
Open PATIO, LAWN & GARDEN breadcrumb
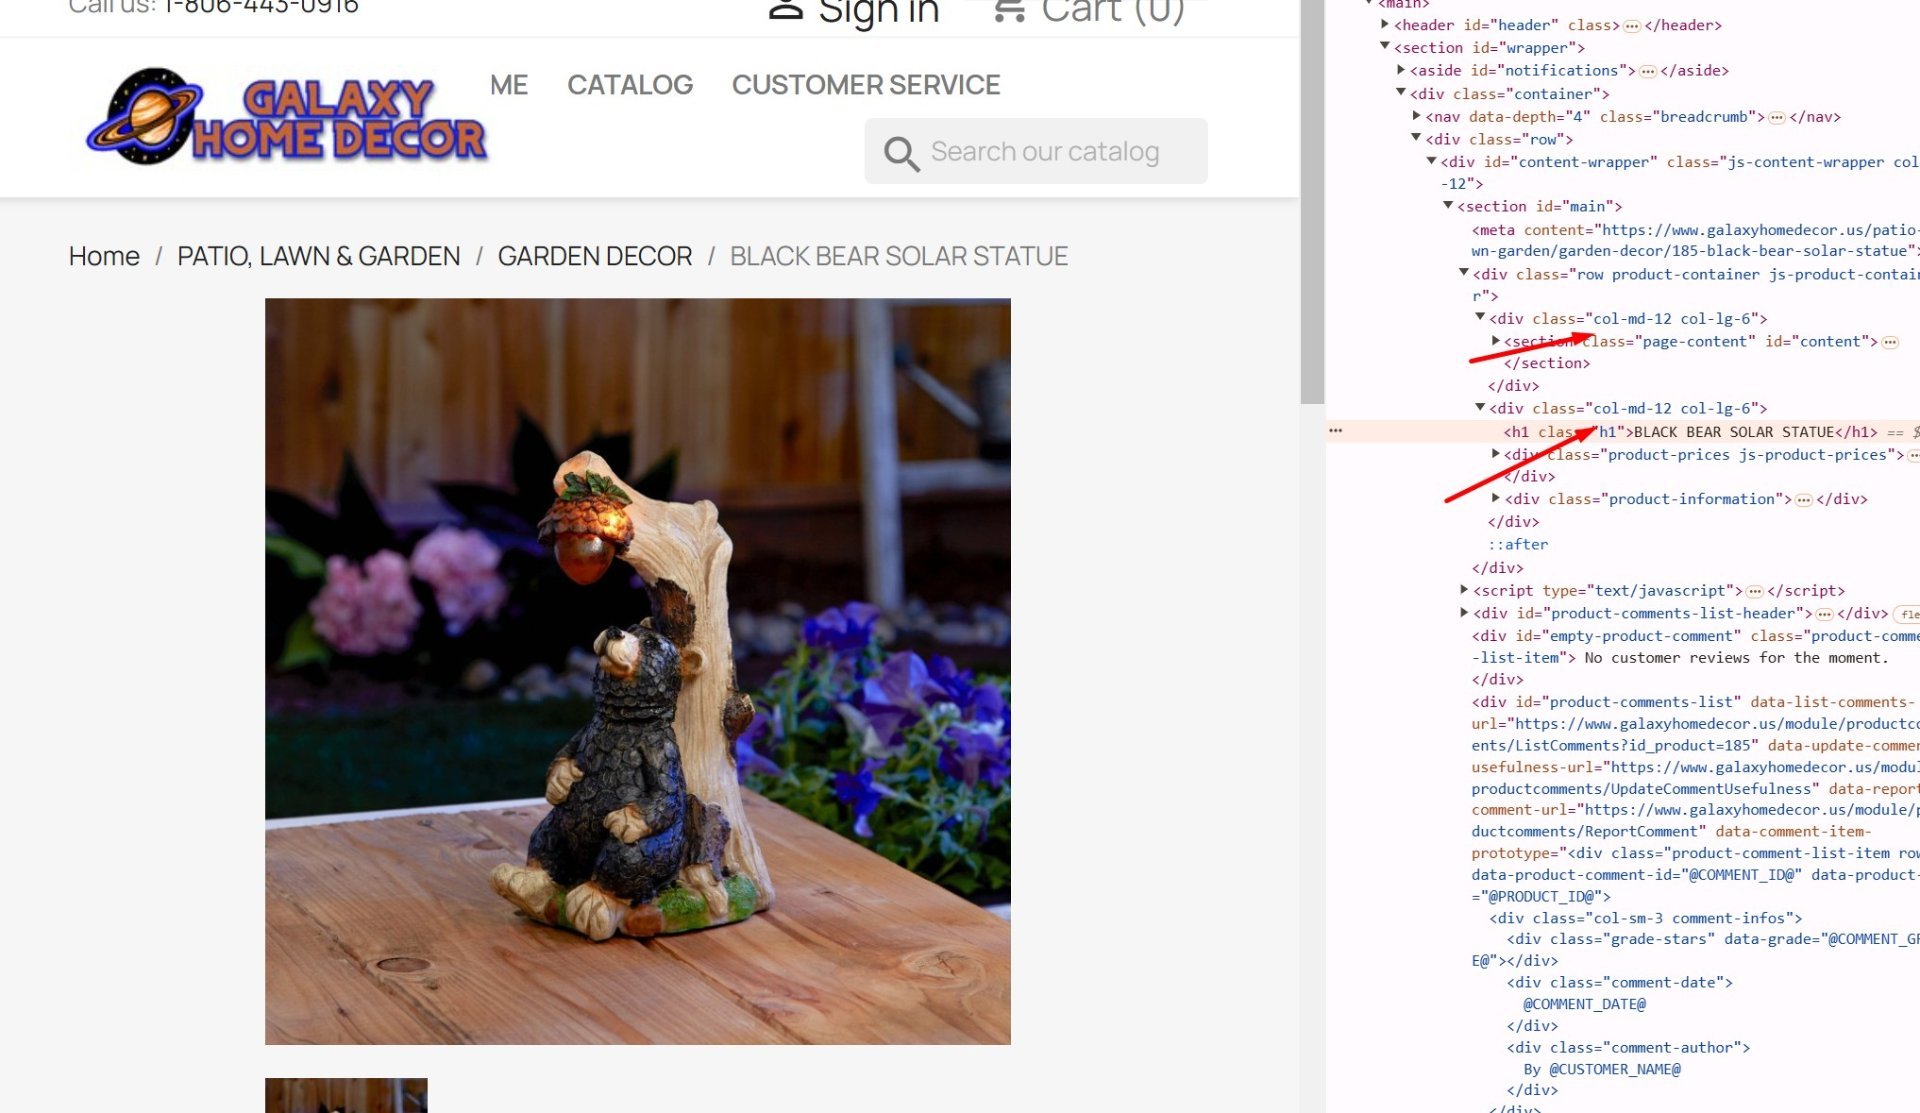[319, 256]
